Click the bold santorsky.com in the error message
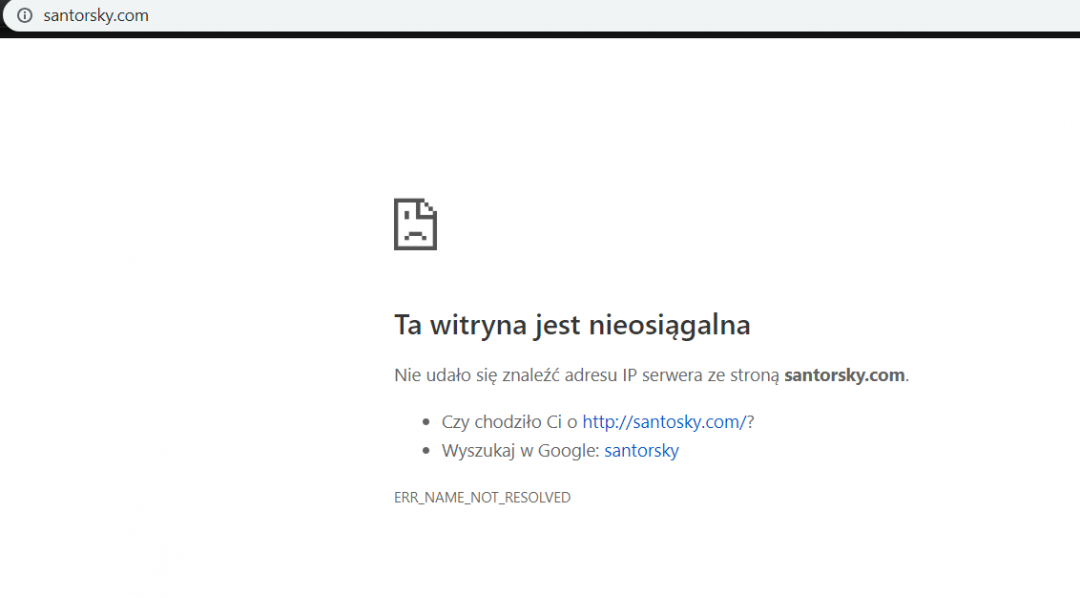Image resolution: width=1080 pixels, height=598 pixels. (x=843, y=374)
